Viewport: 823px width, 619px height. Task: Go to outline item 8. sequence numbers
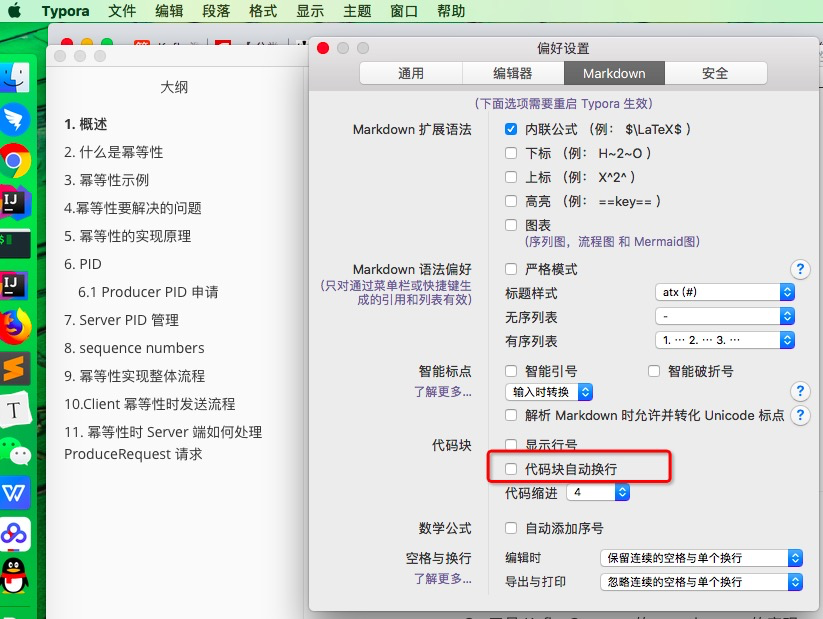134,348
